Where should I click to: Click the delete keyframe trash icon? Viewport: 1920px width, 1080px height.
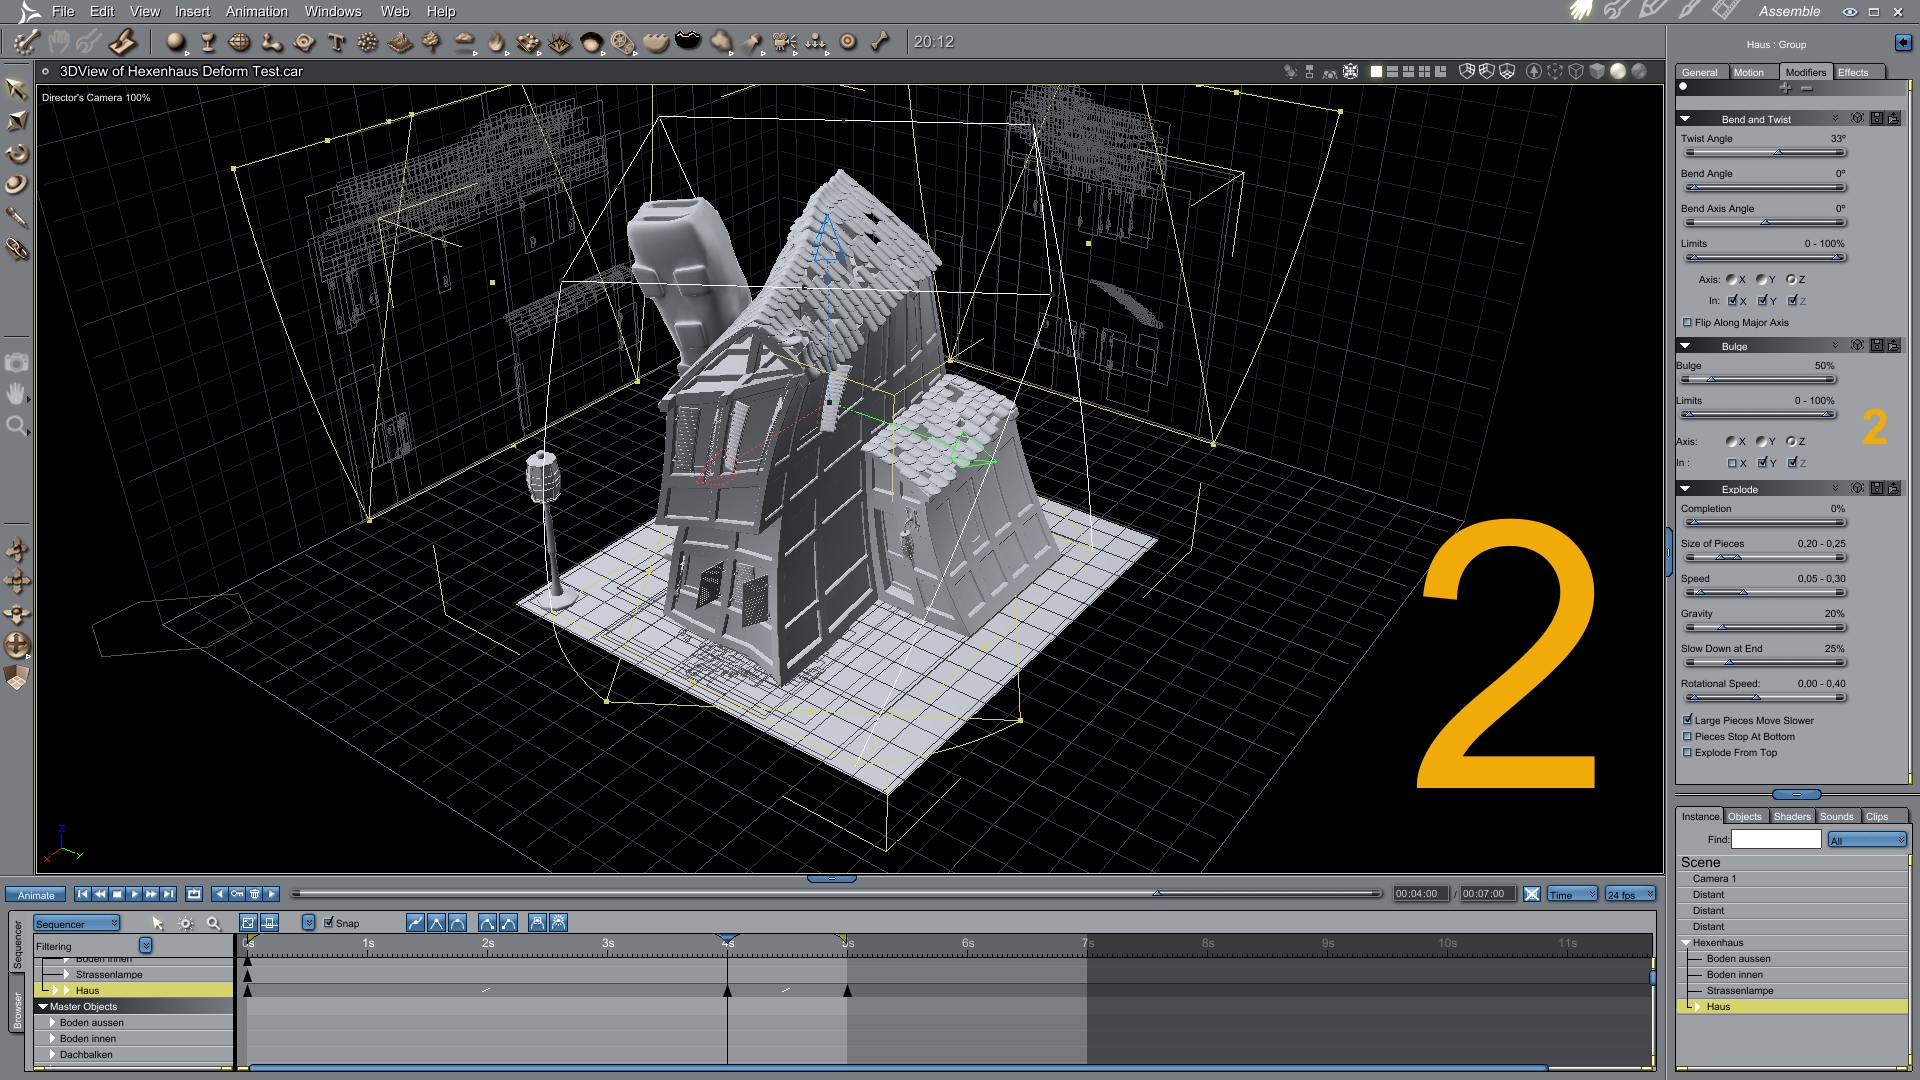pyautogui.click(x=254, y=894)
